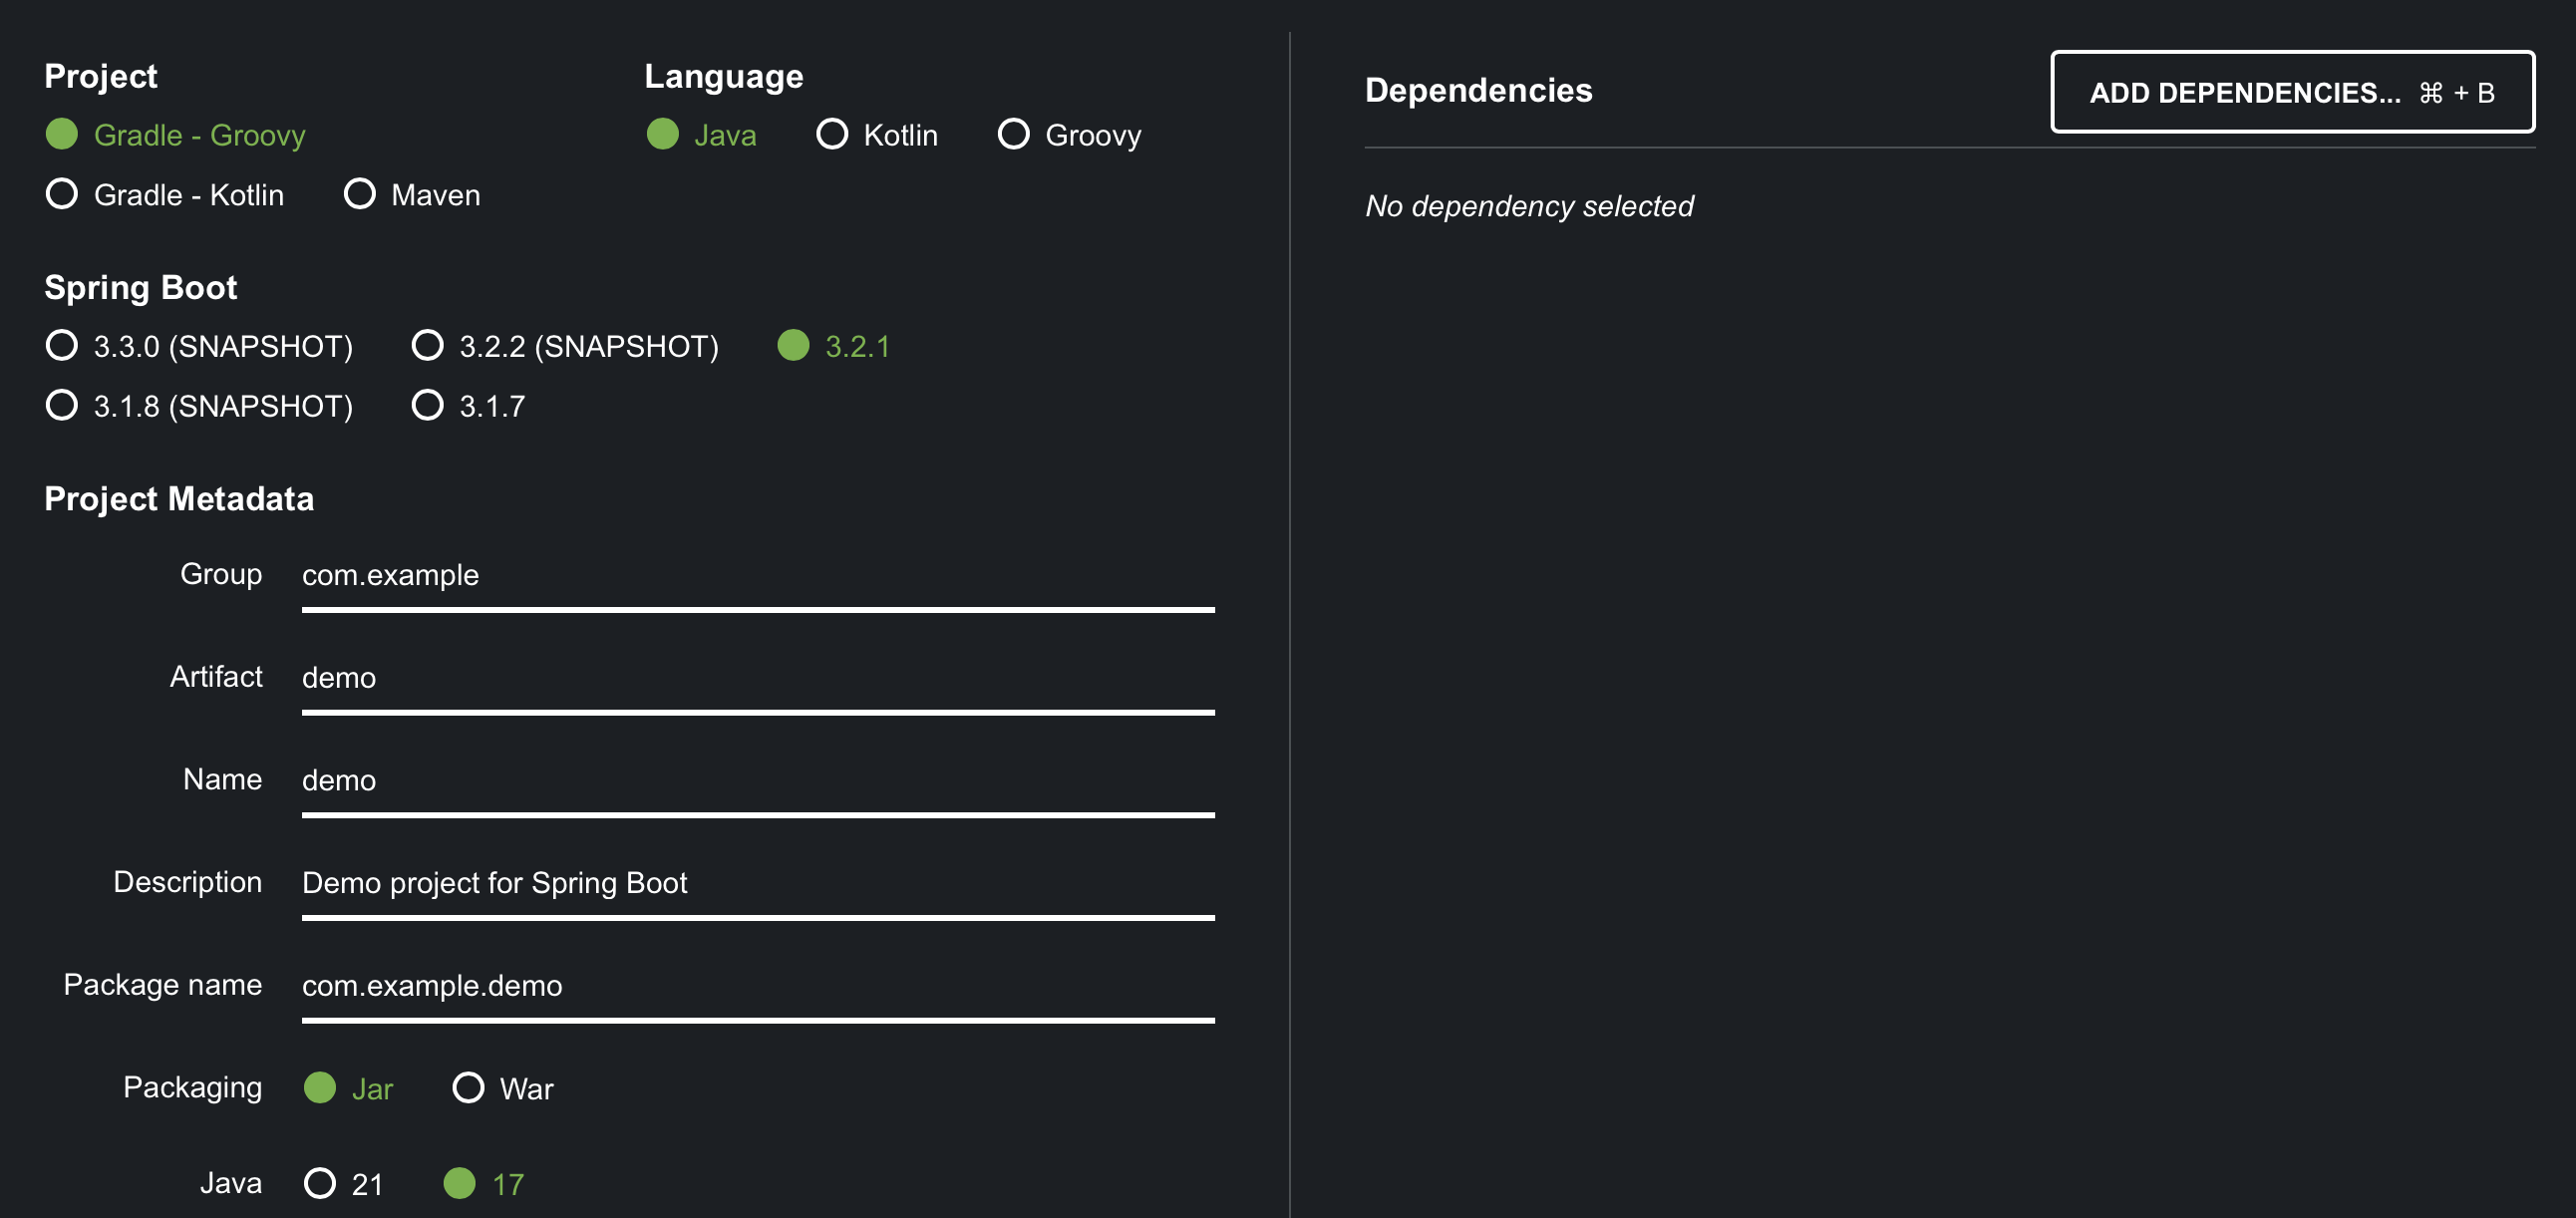Click the Spring Boot section heading
This screenshot has width=2576, height=1218.
141,288
